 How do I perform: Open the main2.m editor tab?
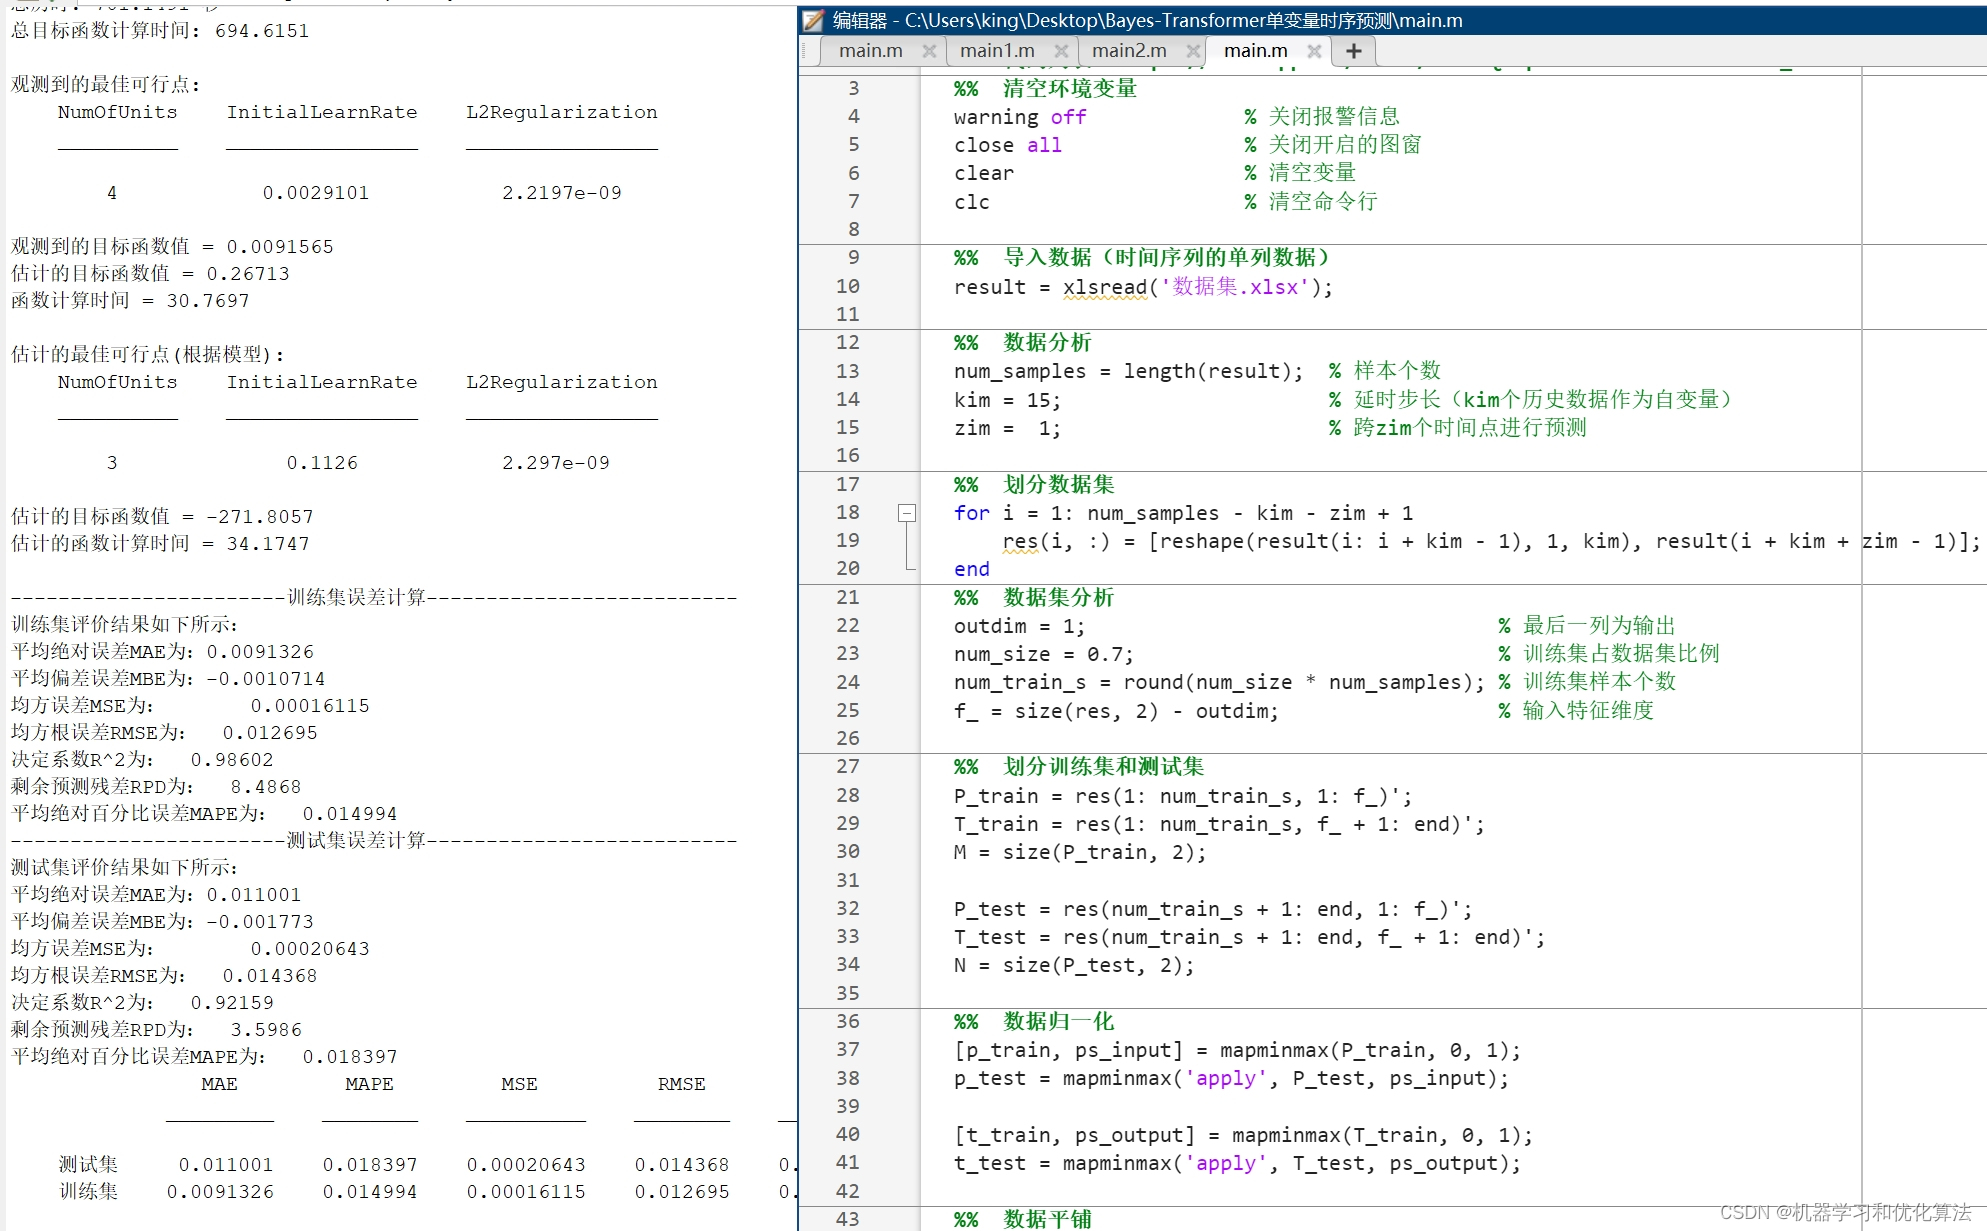click(x=1129, y=51)
